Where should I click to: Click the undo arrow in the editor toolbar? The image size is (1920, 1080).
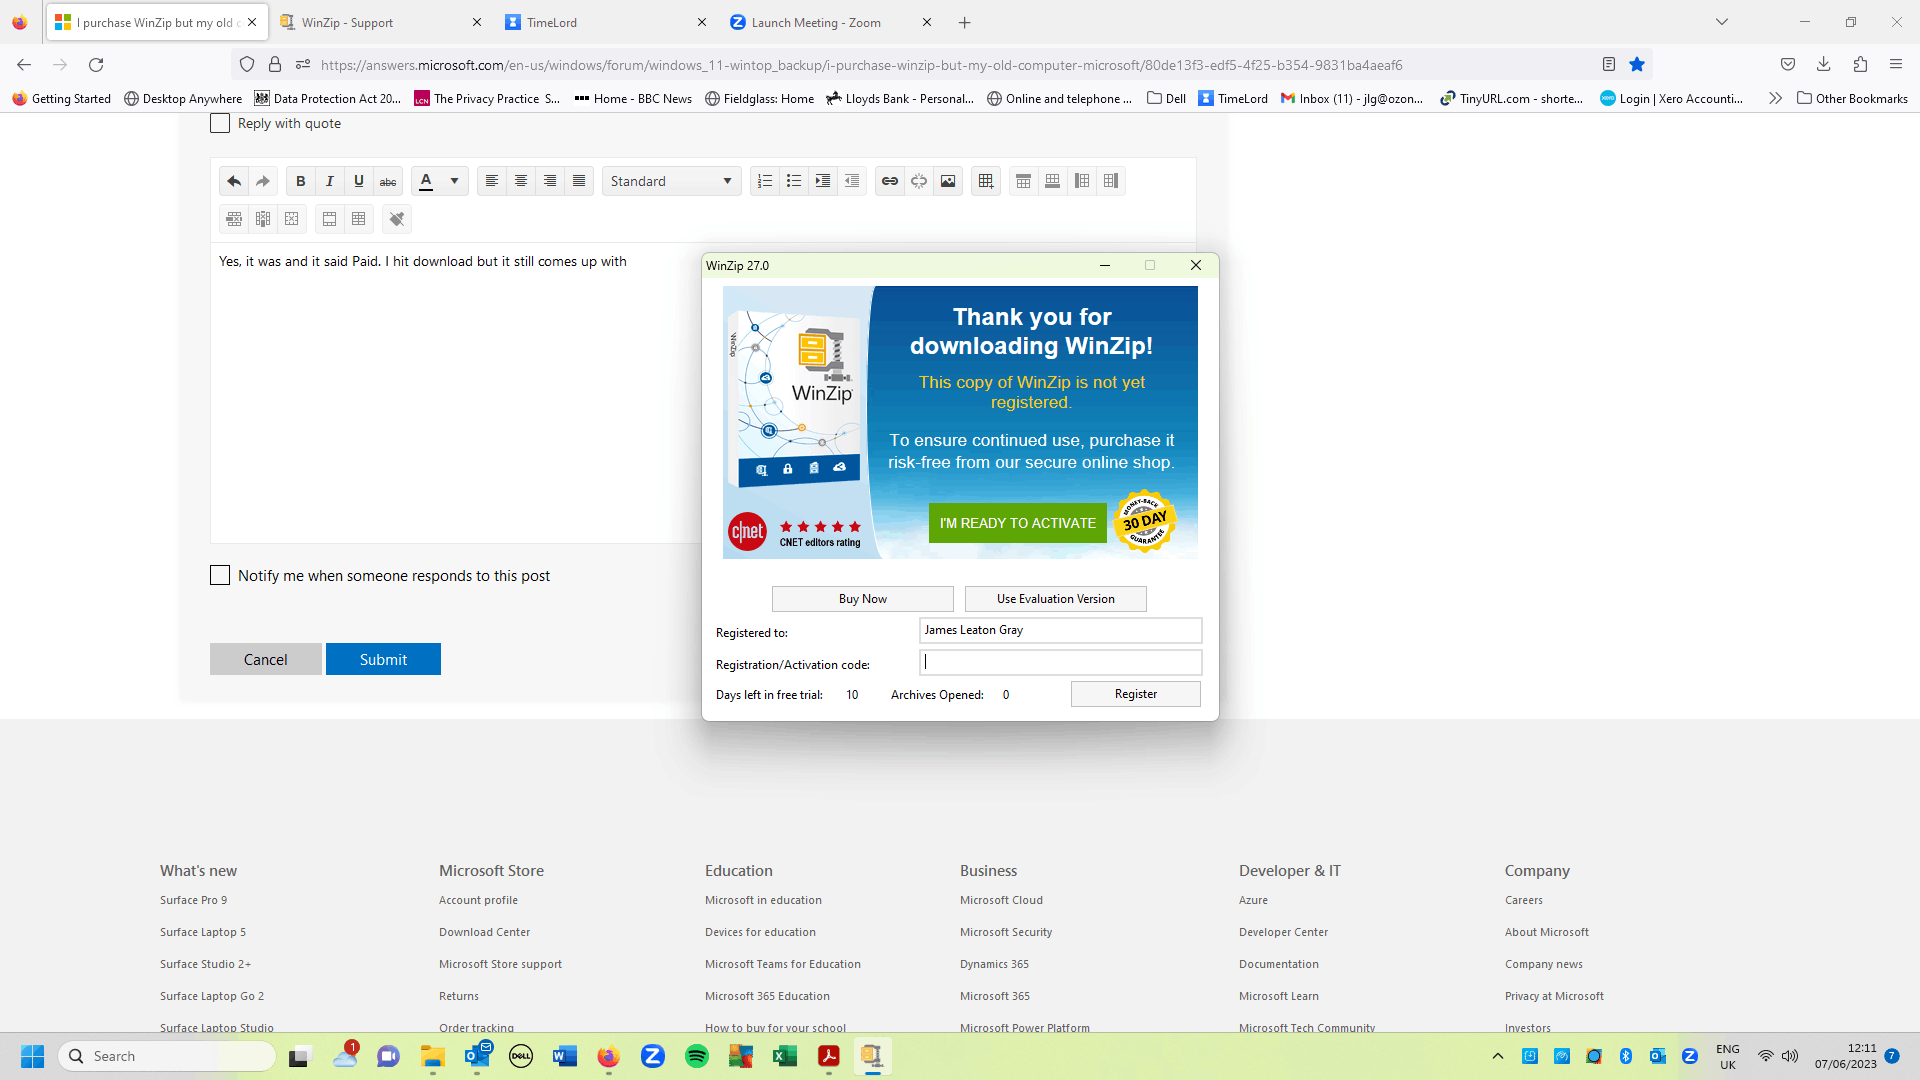click(234, 181)
